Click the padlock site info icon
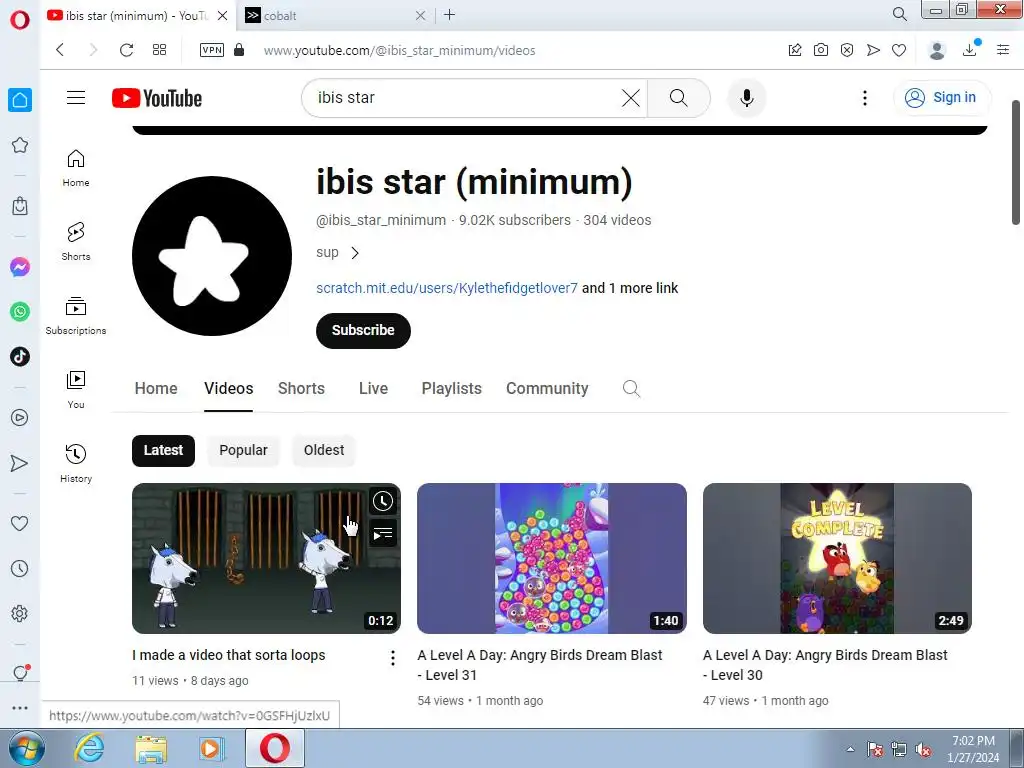Screen dimensions: 1024x768 point(239,50)
